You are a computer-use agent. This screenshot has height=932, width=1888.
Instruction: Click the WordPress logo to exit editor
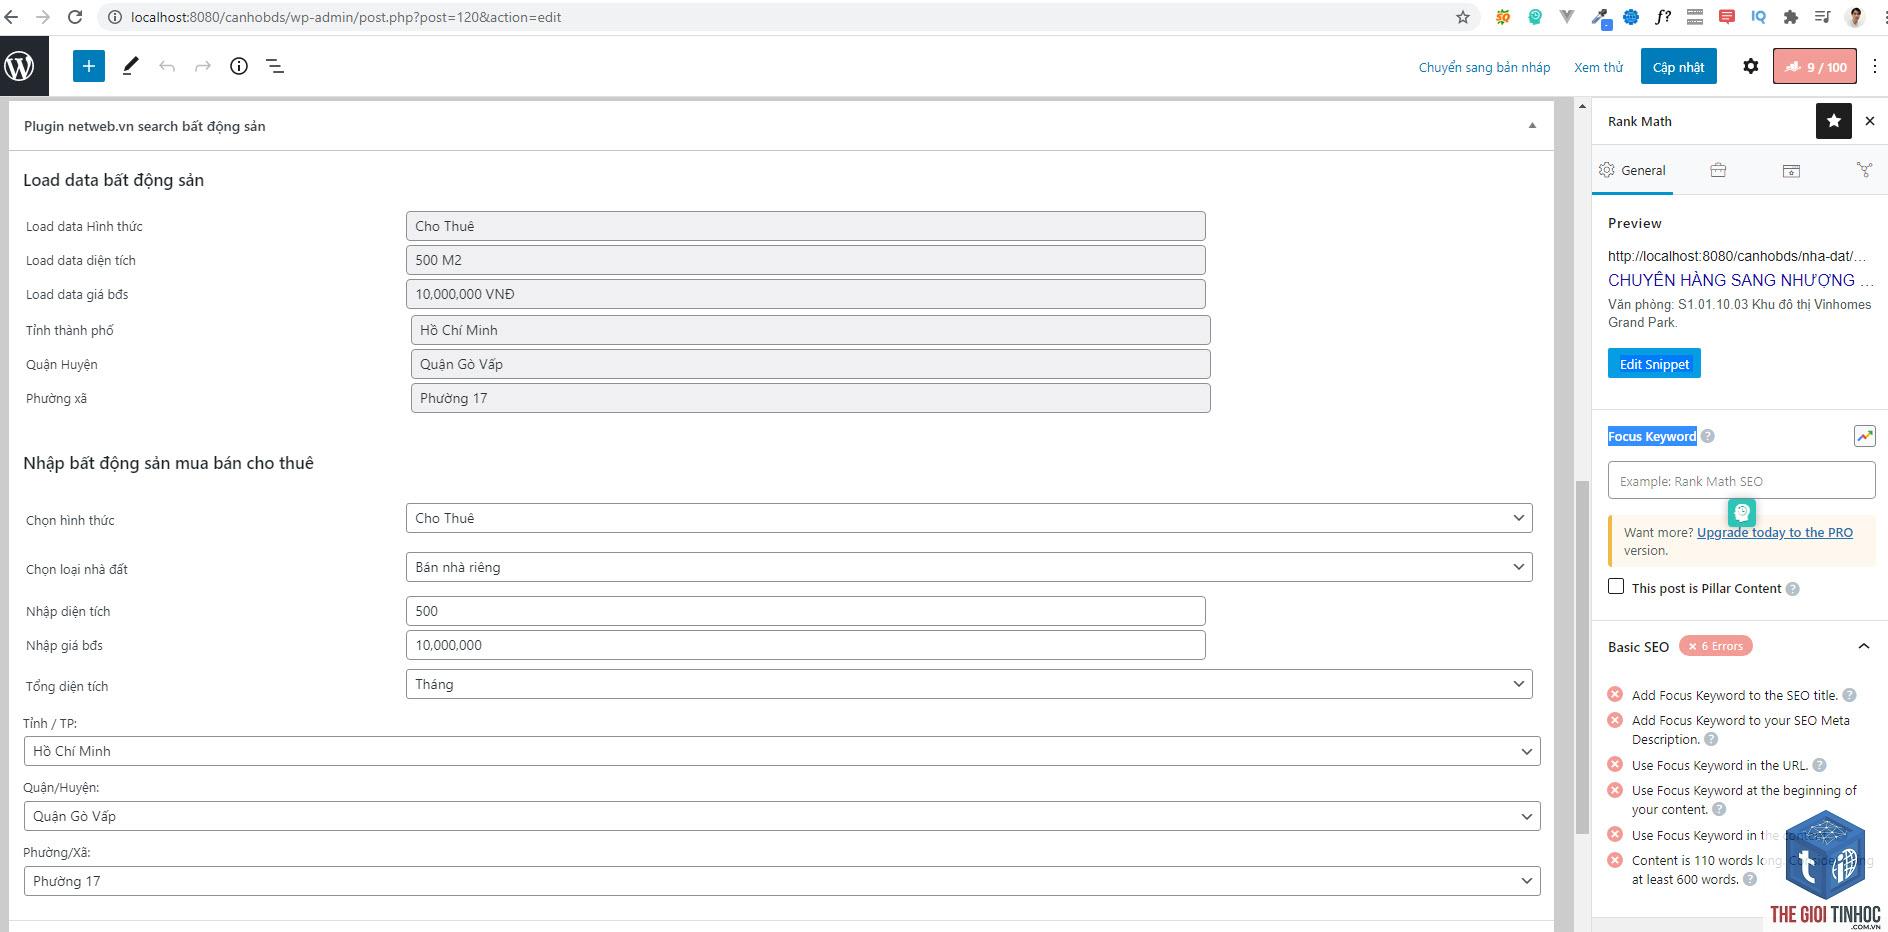pyautogui.click(x=20, y=66)
